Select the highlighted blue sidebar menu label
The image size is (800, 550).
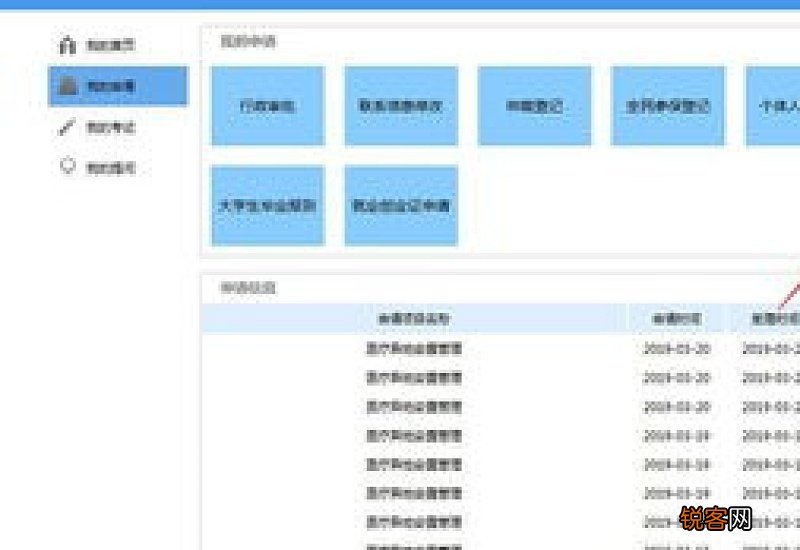click(x=111, y=86)
